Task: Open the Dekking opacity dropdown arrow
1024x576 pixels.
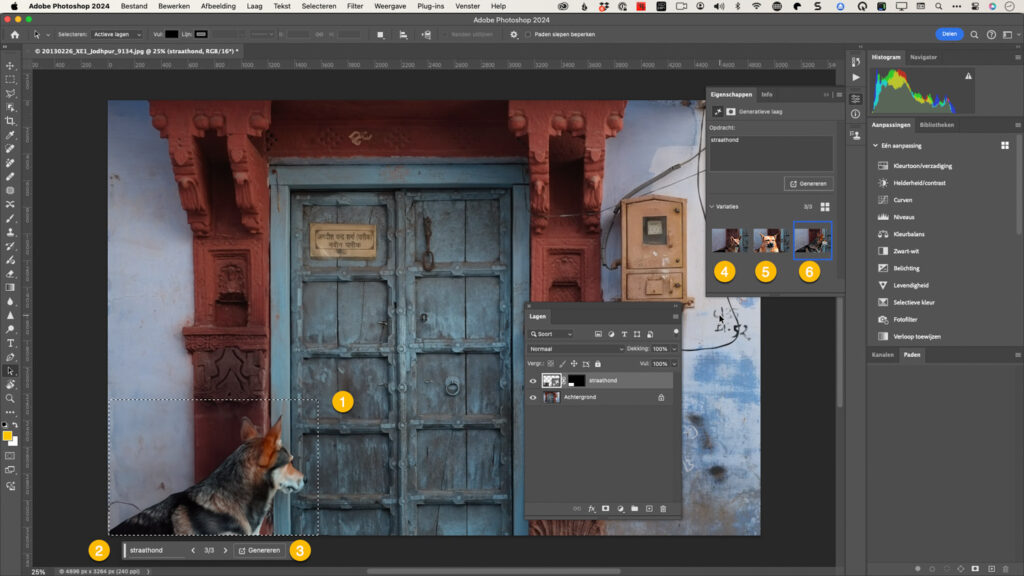Action: point(674,349)
